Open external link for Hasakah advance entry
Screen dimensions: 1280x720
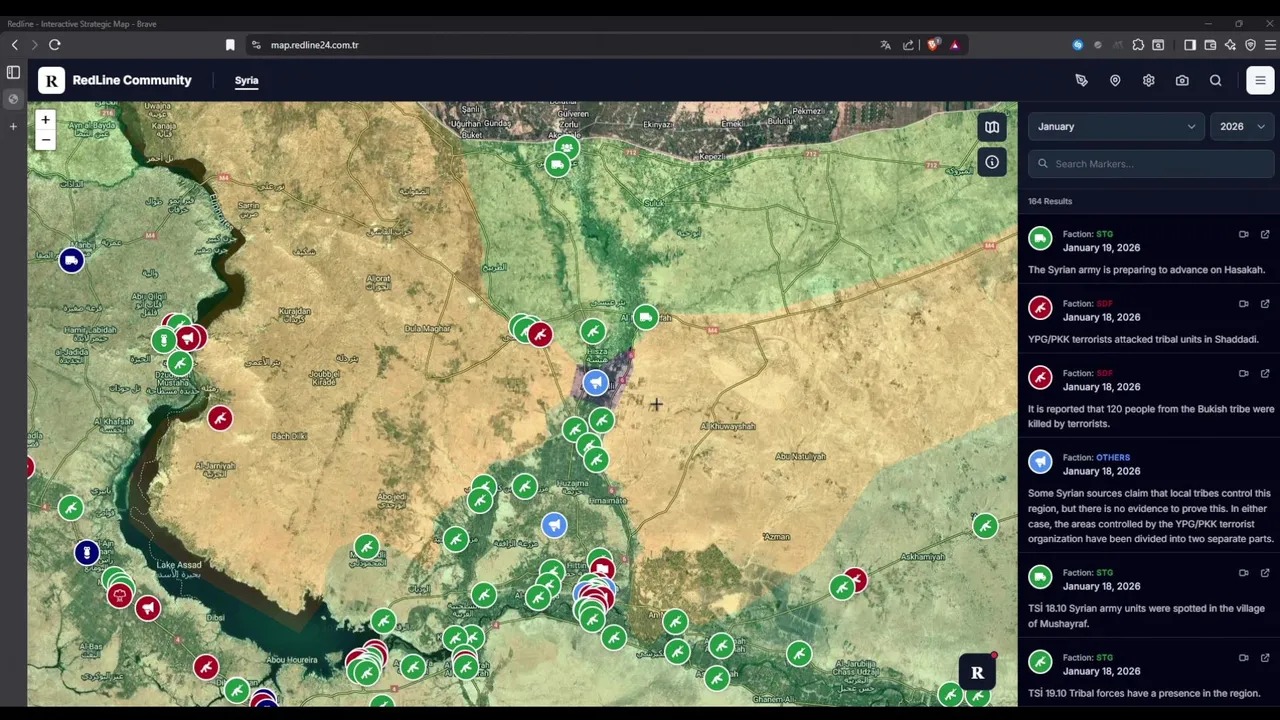pos(1265,234)
